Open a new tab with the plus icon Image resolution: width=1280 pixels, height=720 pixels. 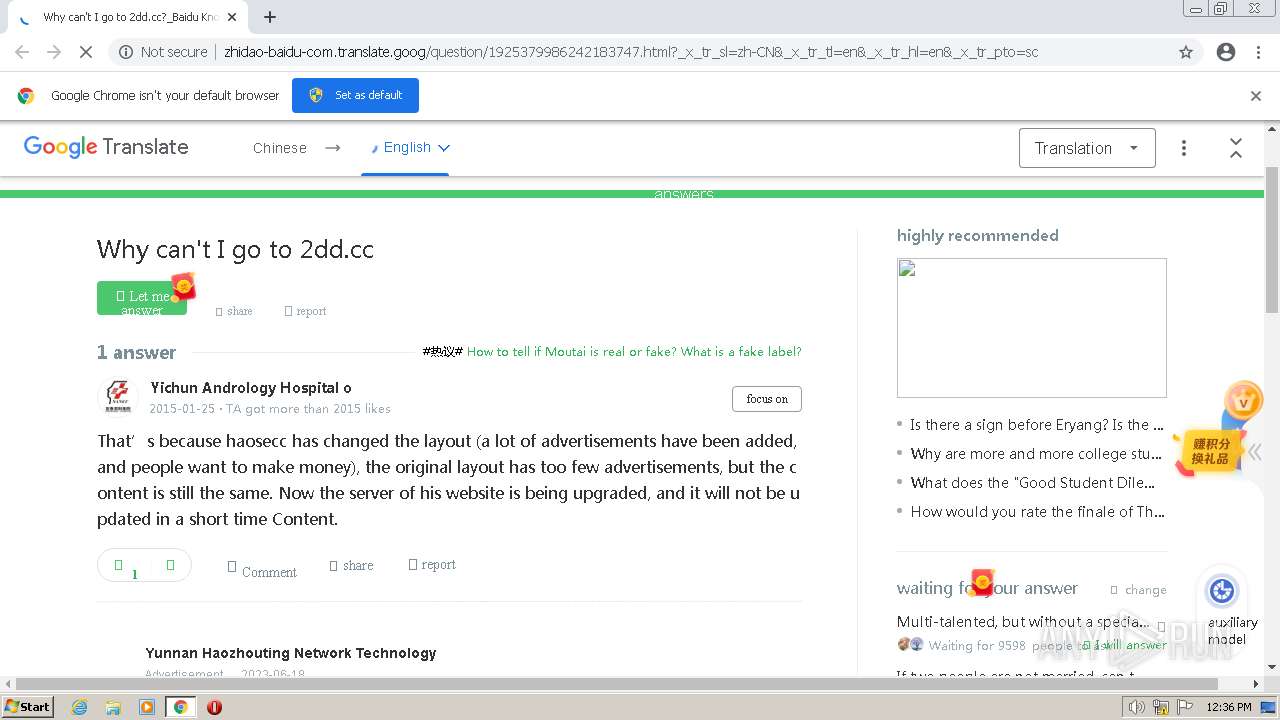pos(270,17)
